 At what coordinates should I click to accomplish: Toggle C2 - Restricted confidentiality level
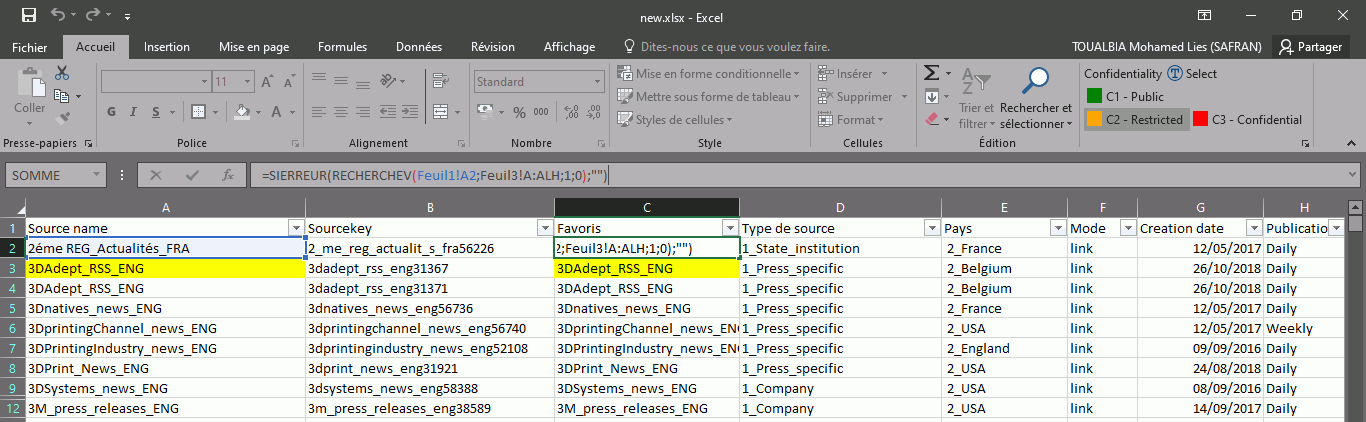(x=1136, y=120)
